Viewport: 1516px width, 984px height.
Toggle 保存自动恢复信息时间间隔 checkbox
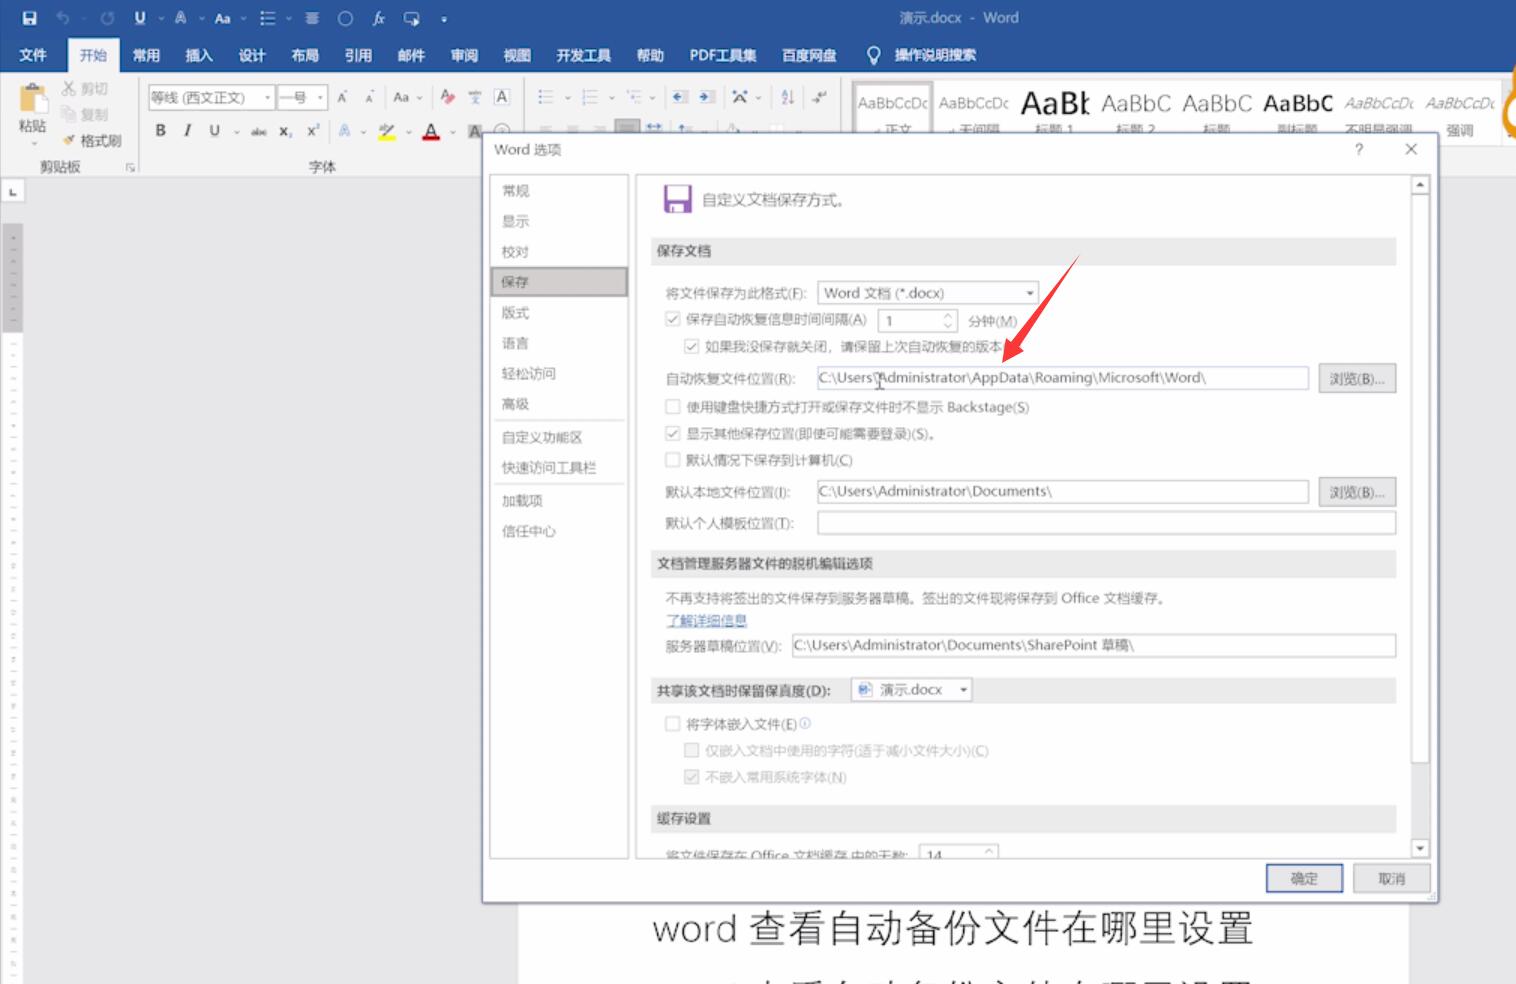[x=673, y=320]
